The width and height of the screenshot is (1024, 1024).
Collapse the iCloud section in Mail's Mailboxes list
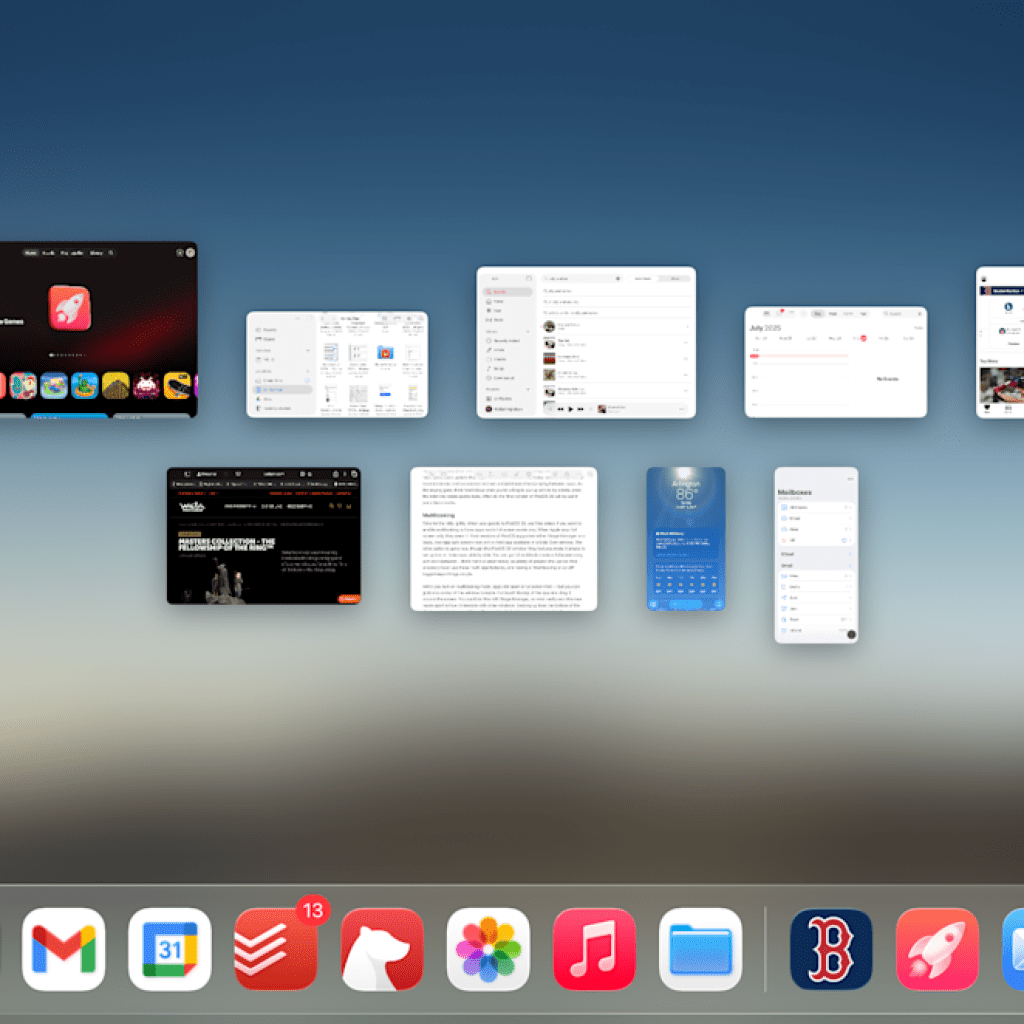click(851, 554)
